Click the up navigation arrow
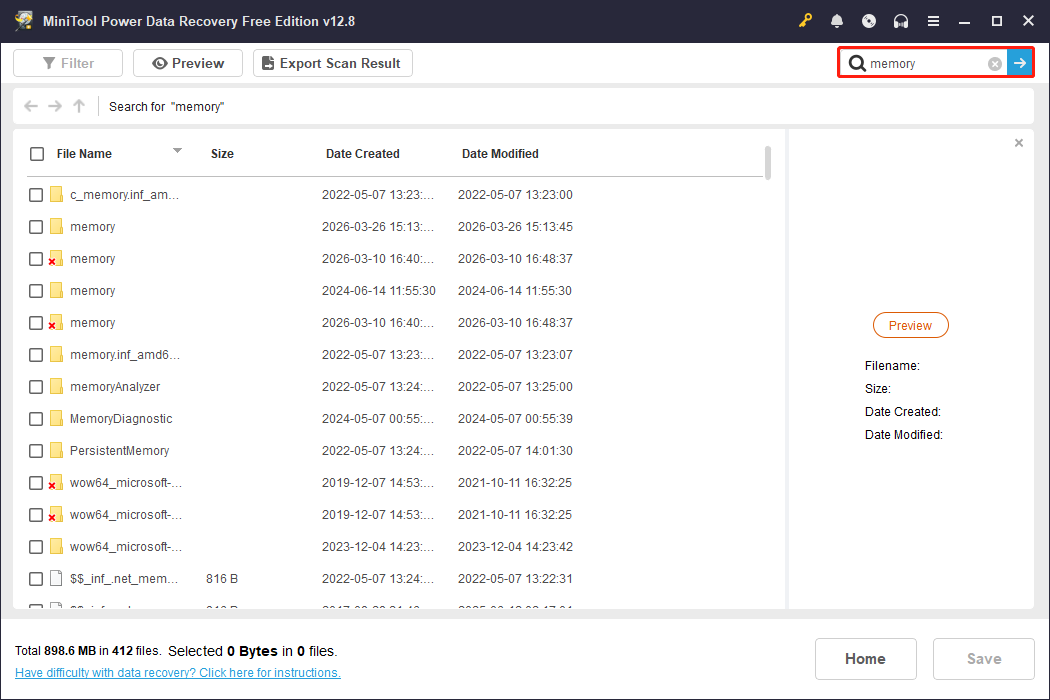Image resolution: width=1050 pixels, height=700 pixels. pyautogui.click(x=78, y=106)
